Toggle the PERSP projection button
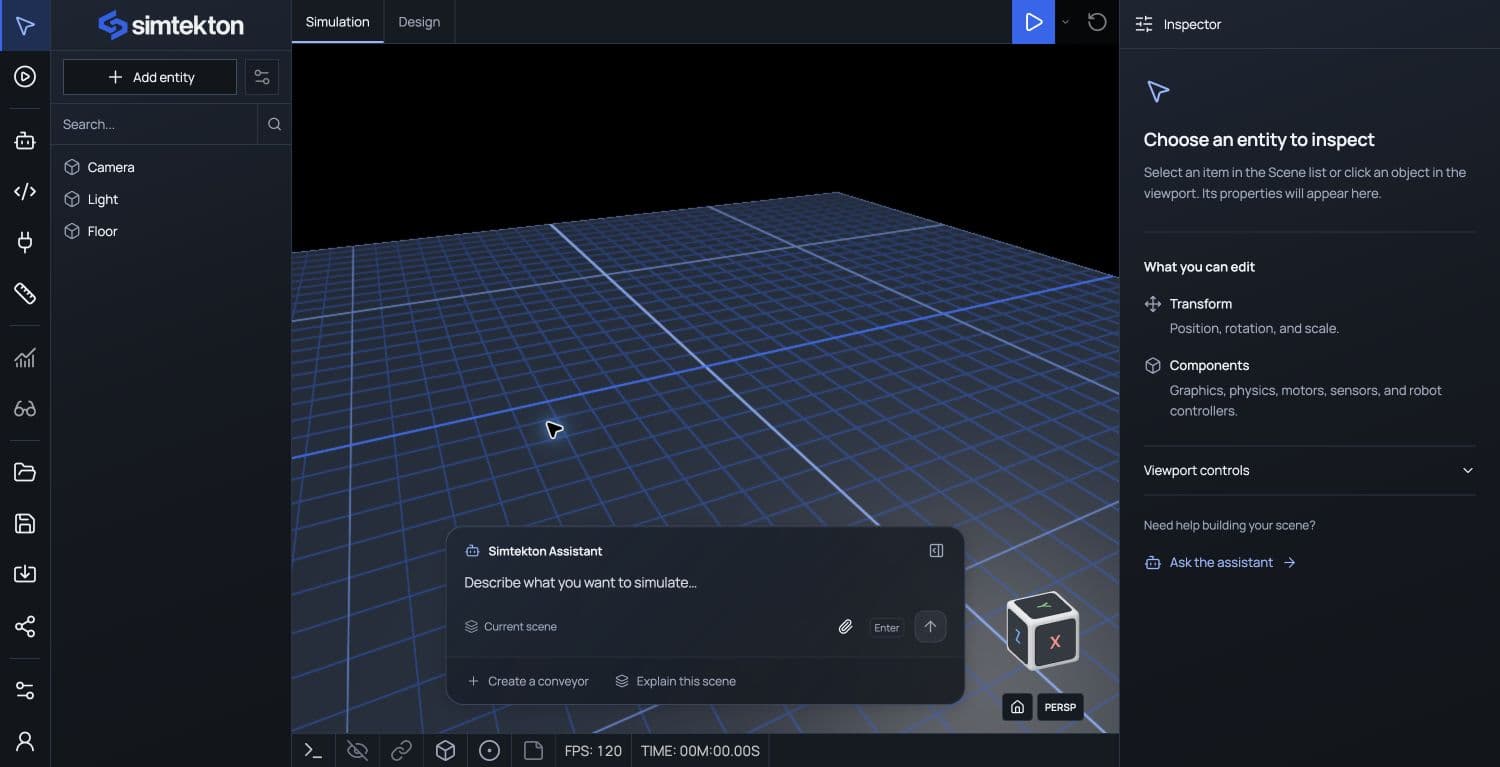The width and height of the screenshot is (1500, 767). click(x=1060, y=707)
